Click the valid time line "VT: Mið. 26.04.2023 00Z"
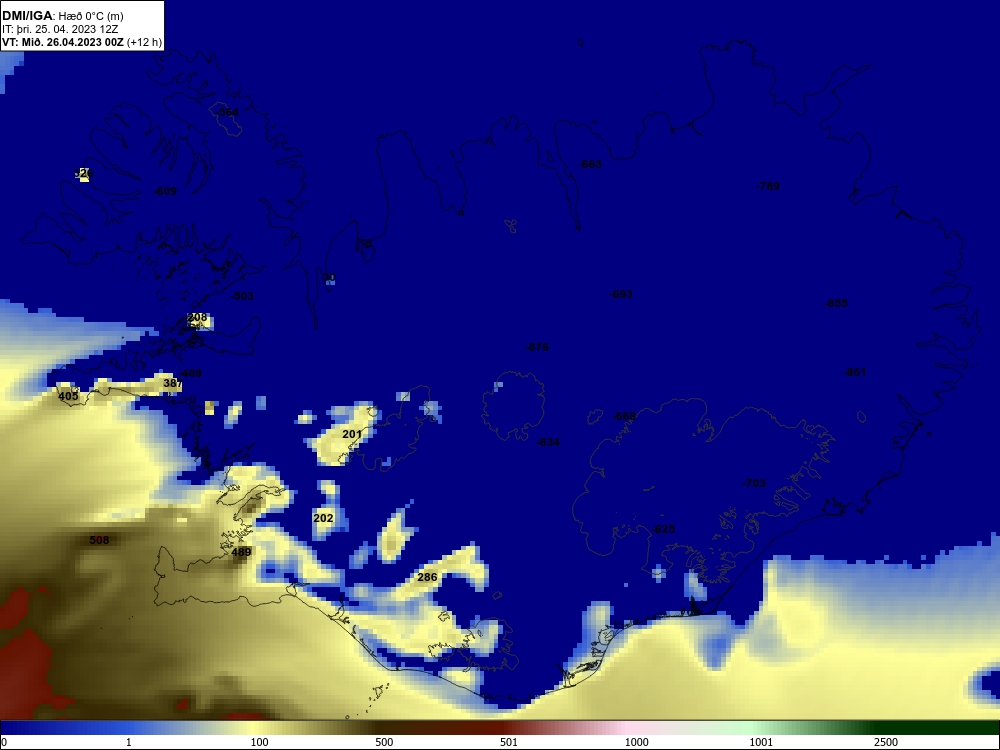 click(x=62, y=43)
